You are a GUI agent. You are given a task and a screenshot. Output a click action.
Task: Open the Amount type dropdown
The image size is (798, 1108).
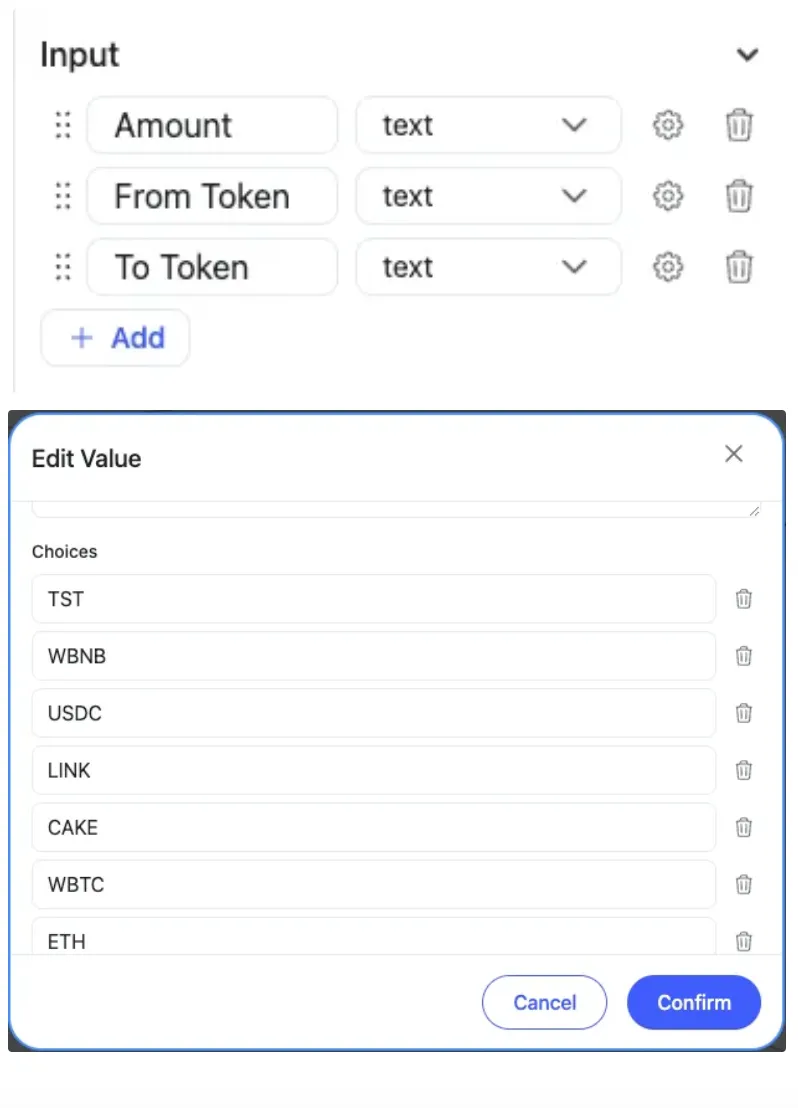pos(488,126)
